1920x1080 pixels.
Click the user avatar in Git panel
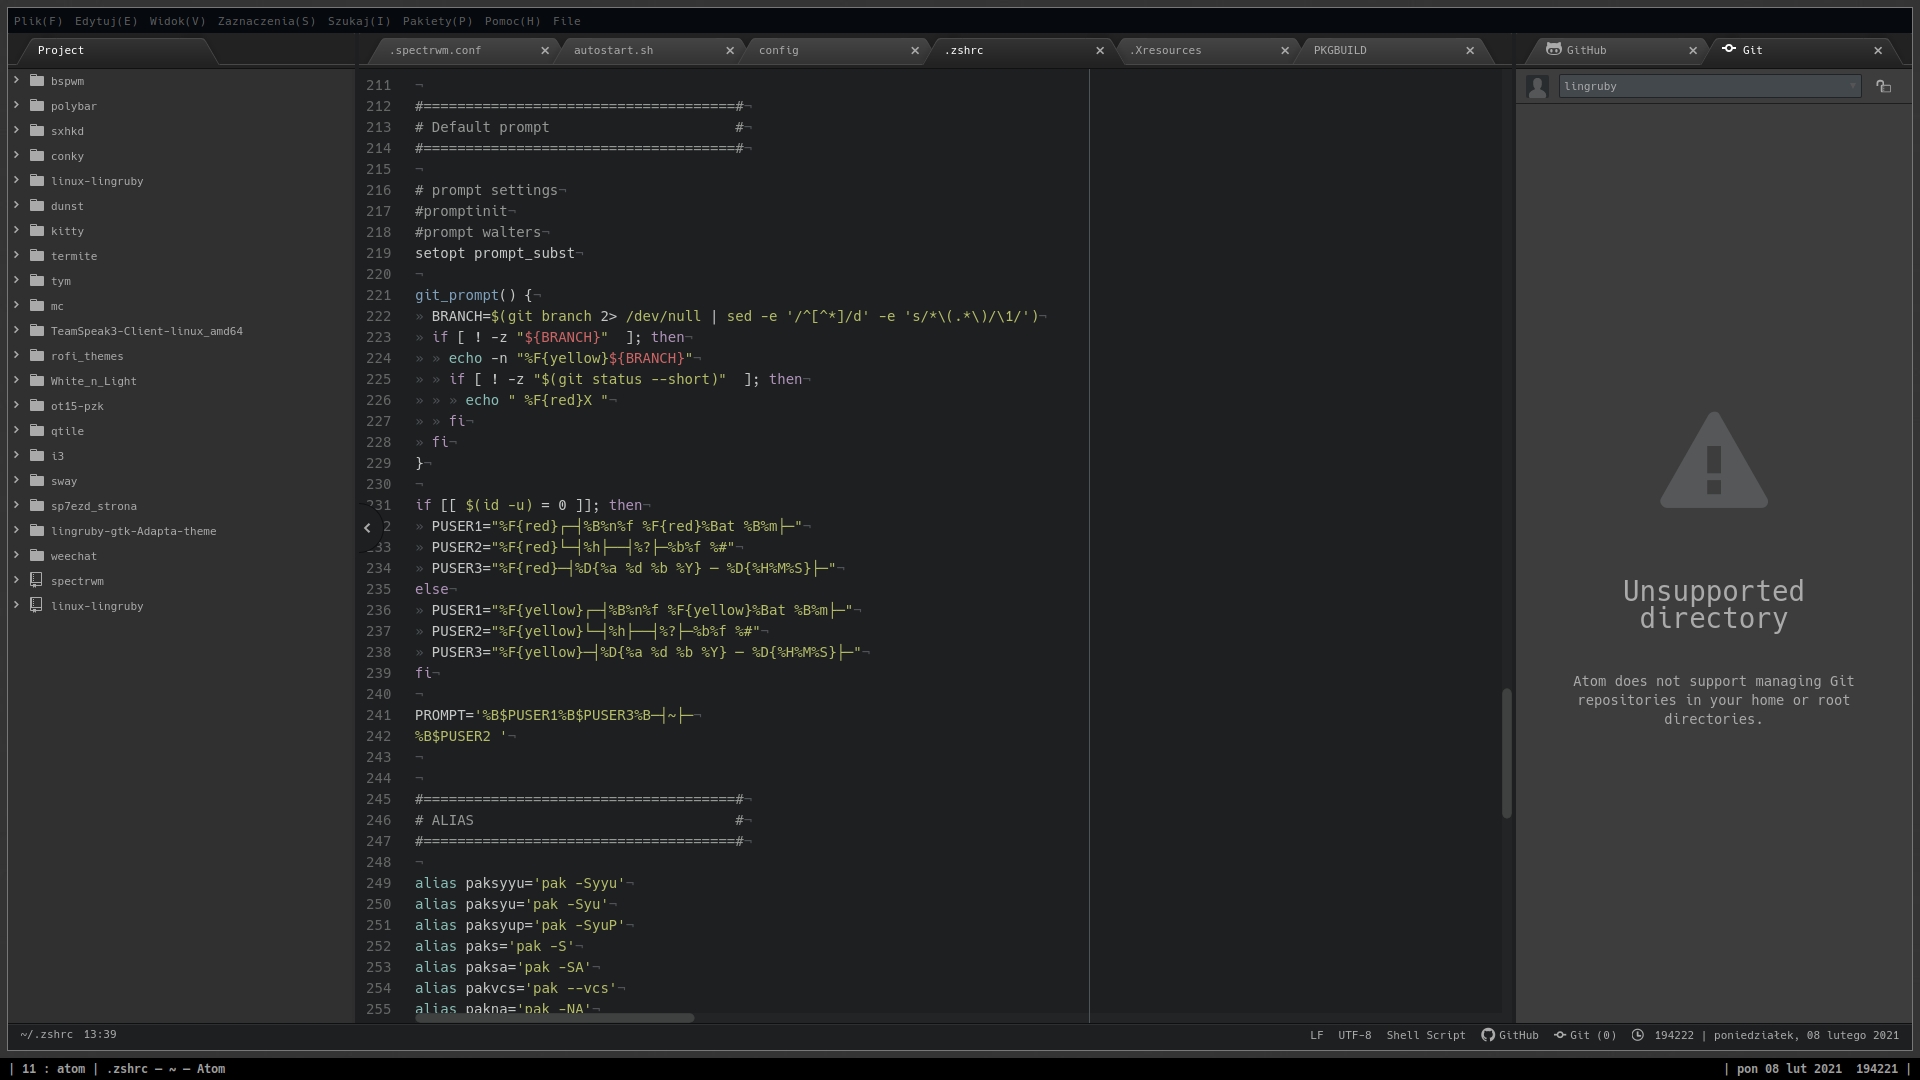pyautogui.click(x=1538, y=87)
